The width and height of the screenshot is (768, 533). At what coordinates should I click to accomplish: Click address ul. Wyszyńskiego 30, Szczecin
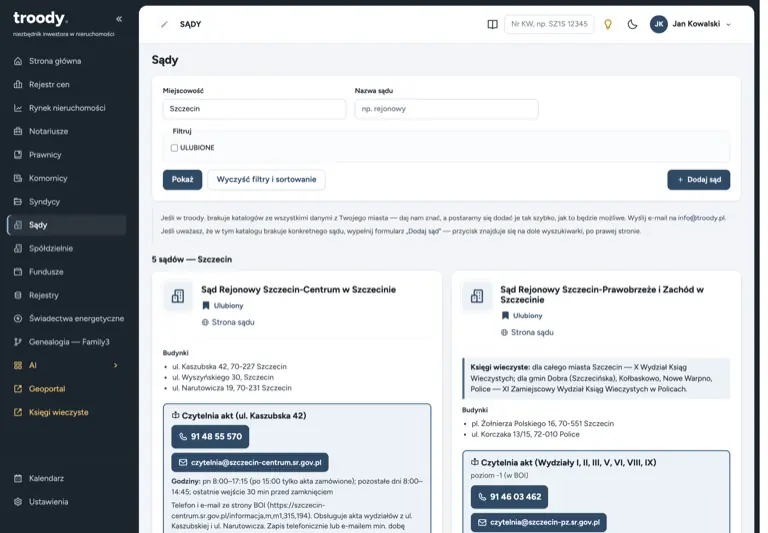[x=223, y=377]
